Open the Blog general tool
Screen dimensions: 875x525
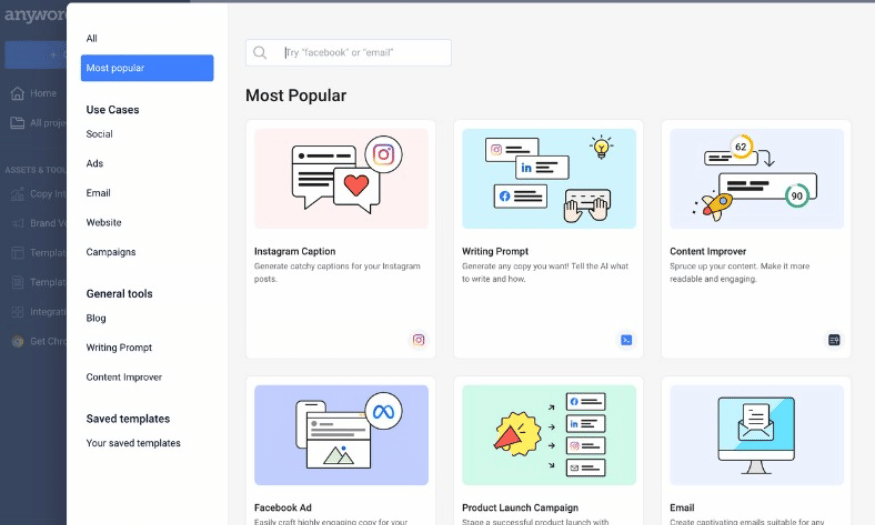96,318
